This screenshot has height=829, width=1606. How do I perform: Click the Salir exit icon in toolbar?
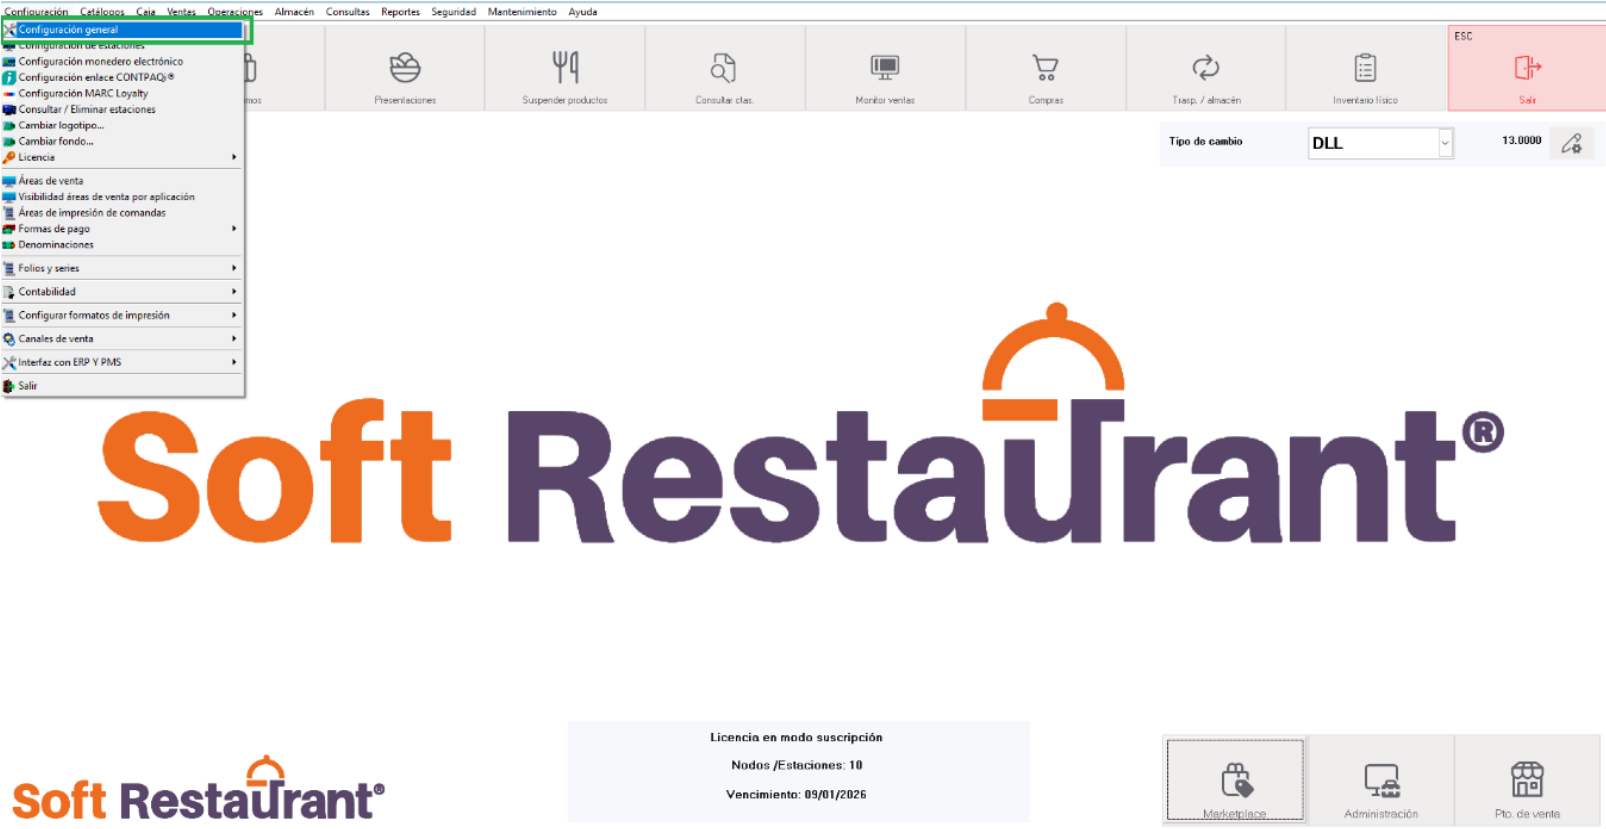(1527, 68)
